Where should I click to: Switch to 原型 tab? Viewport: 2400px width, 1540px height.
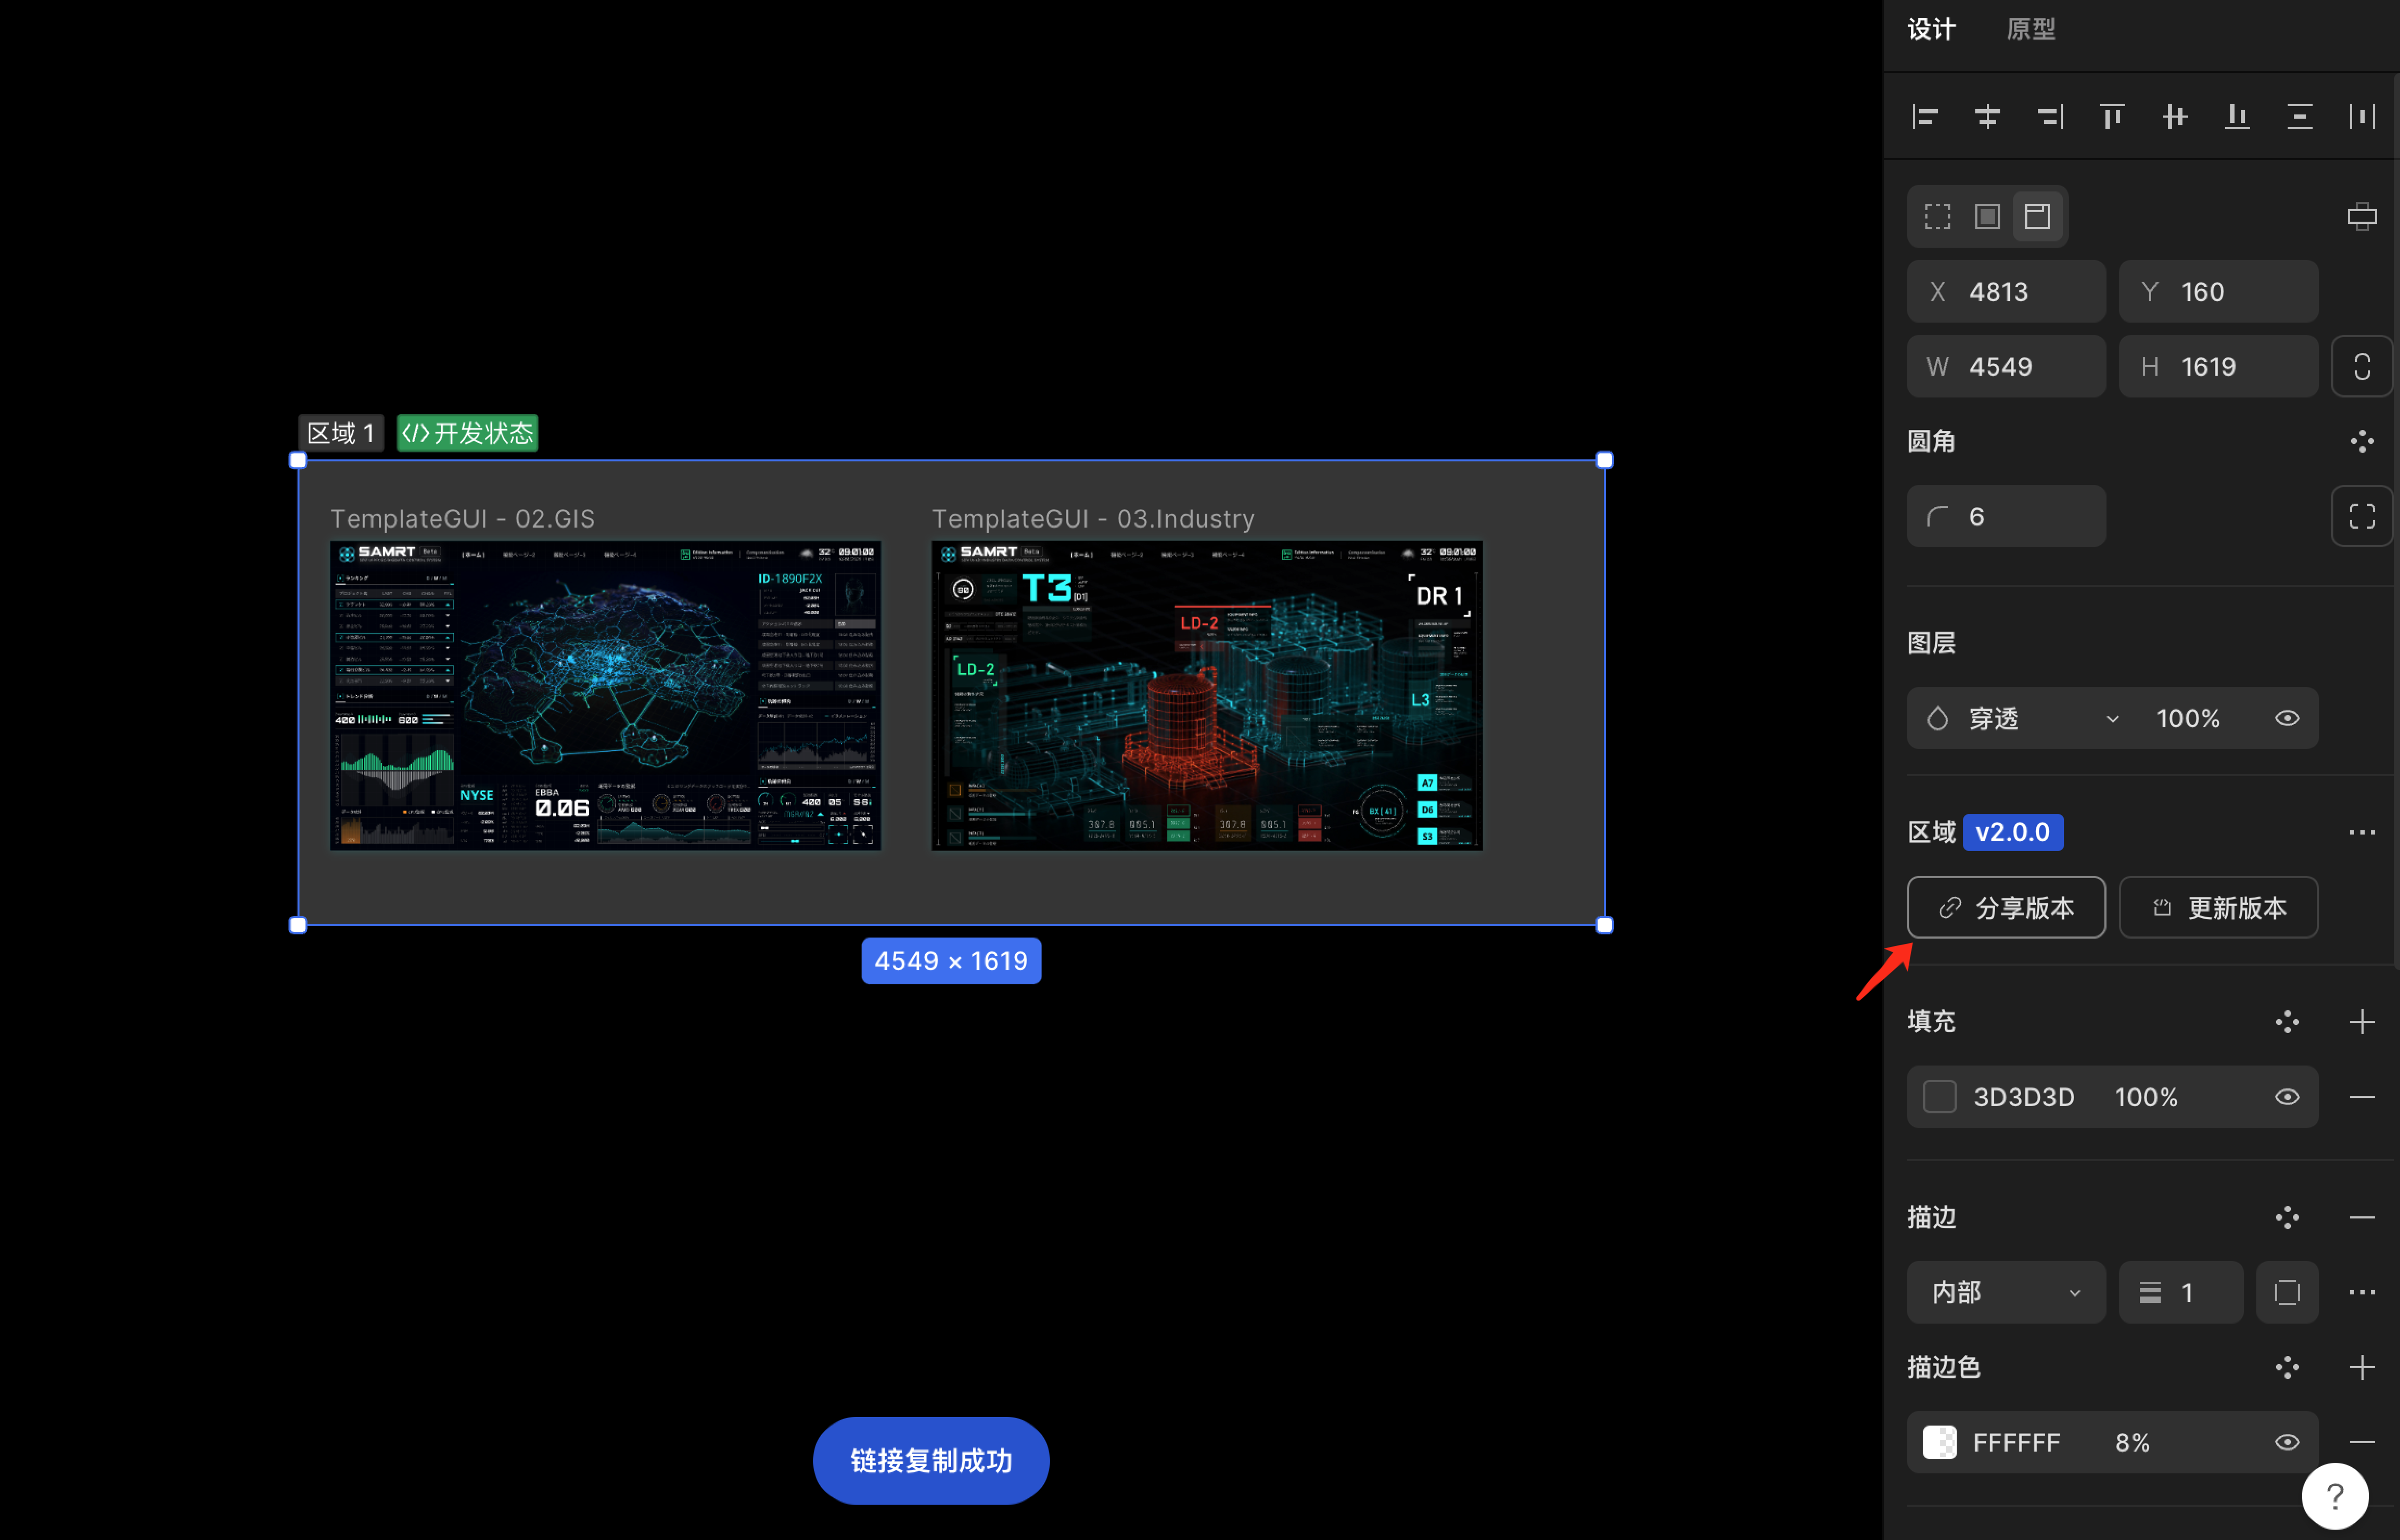tap(2031, 29)
